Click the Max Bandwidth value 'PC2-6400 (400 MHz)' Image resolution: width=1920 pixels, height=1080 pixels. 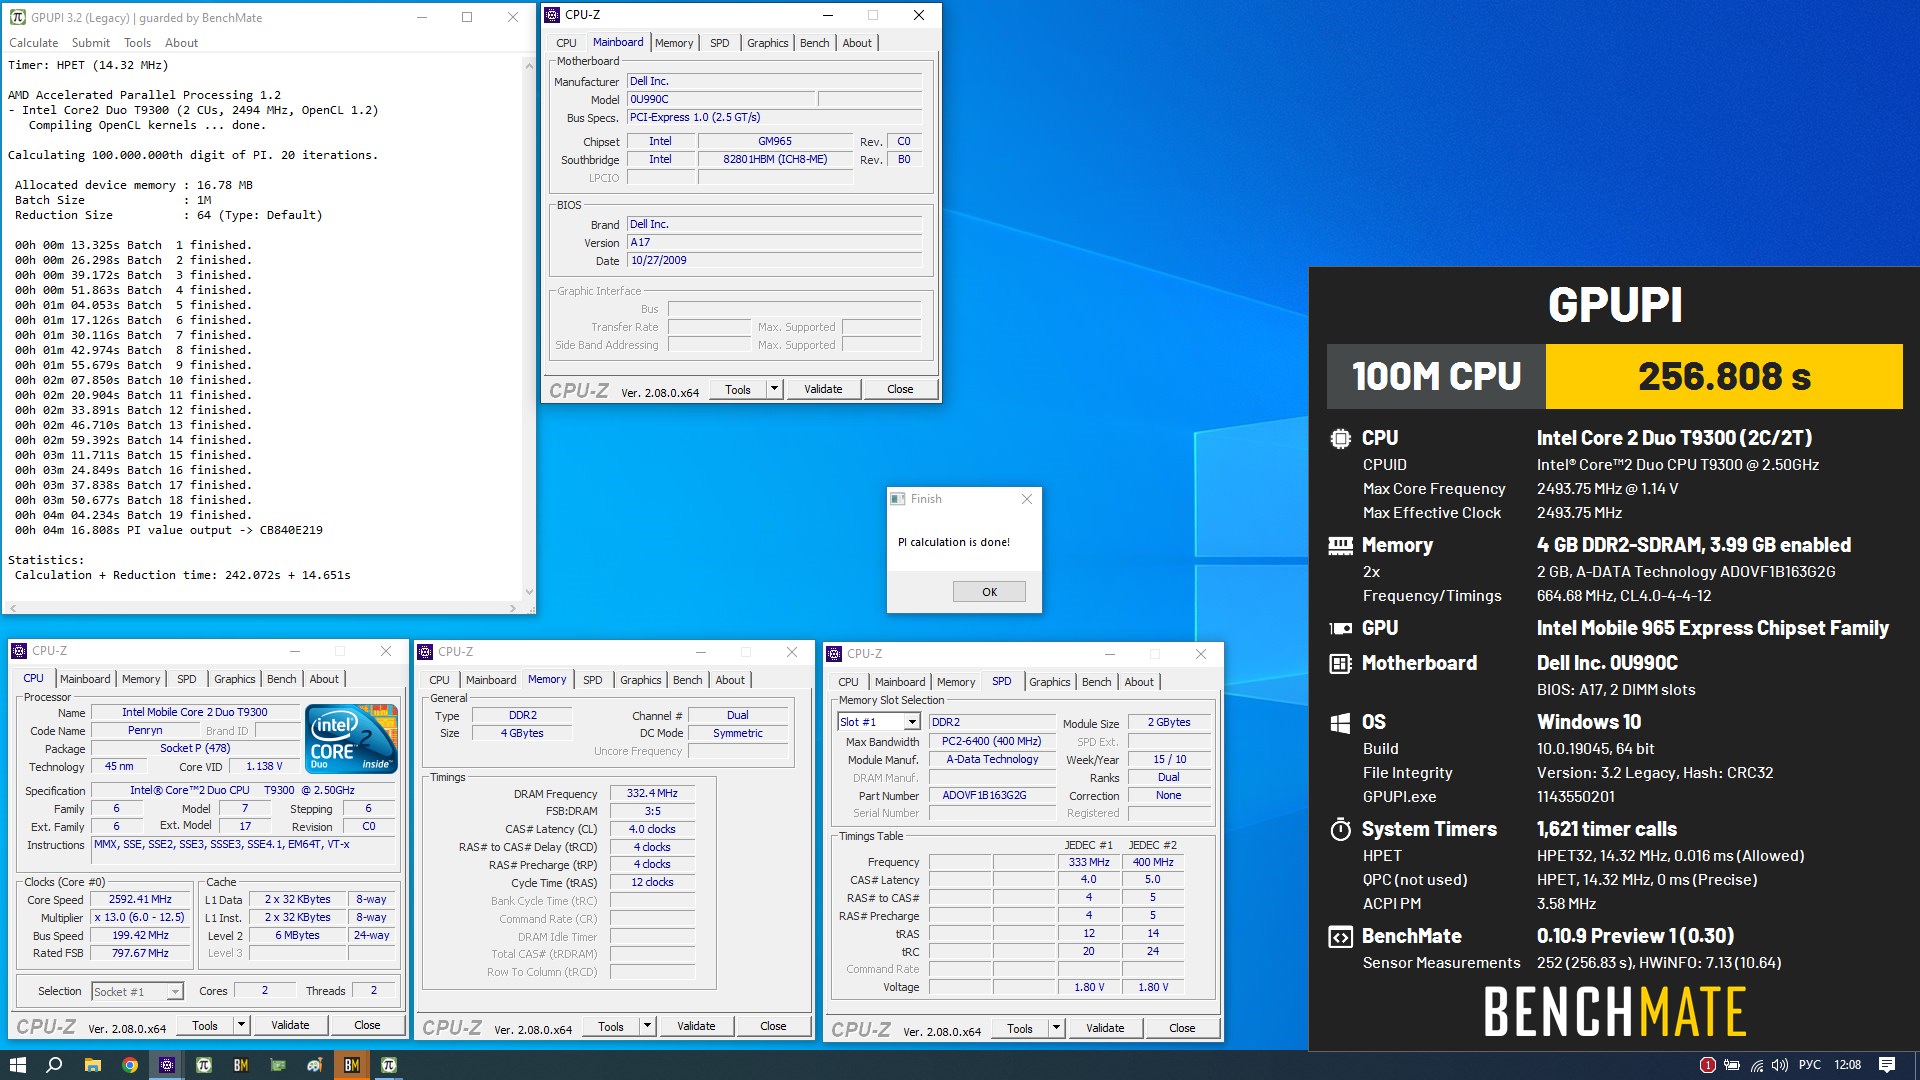[991, 742]
